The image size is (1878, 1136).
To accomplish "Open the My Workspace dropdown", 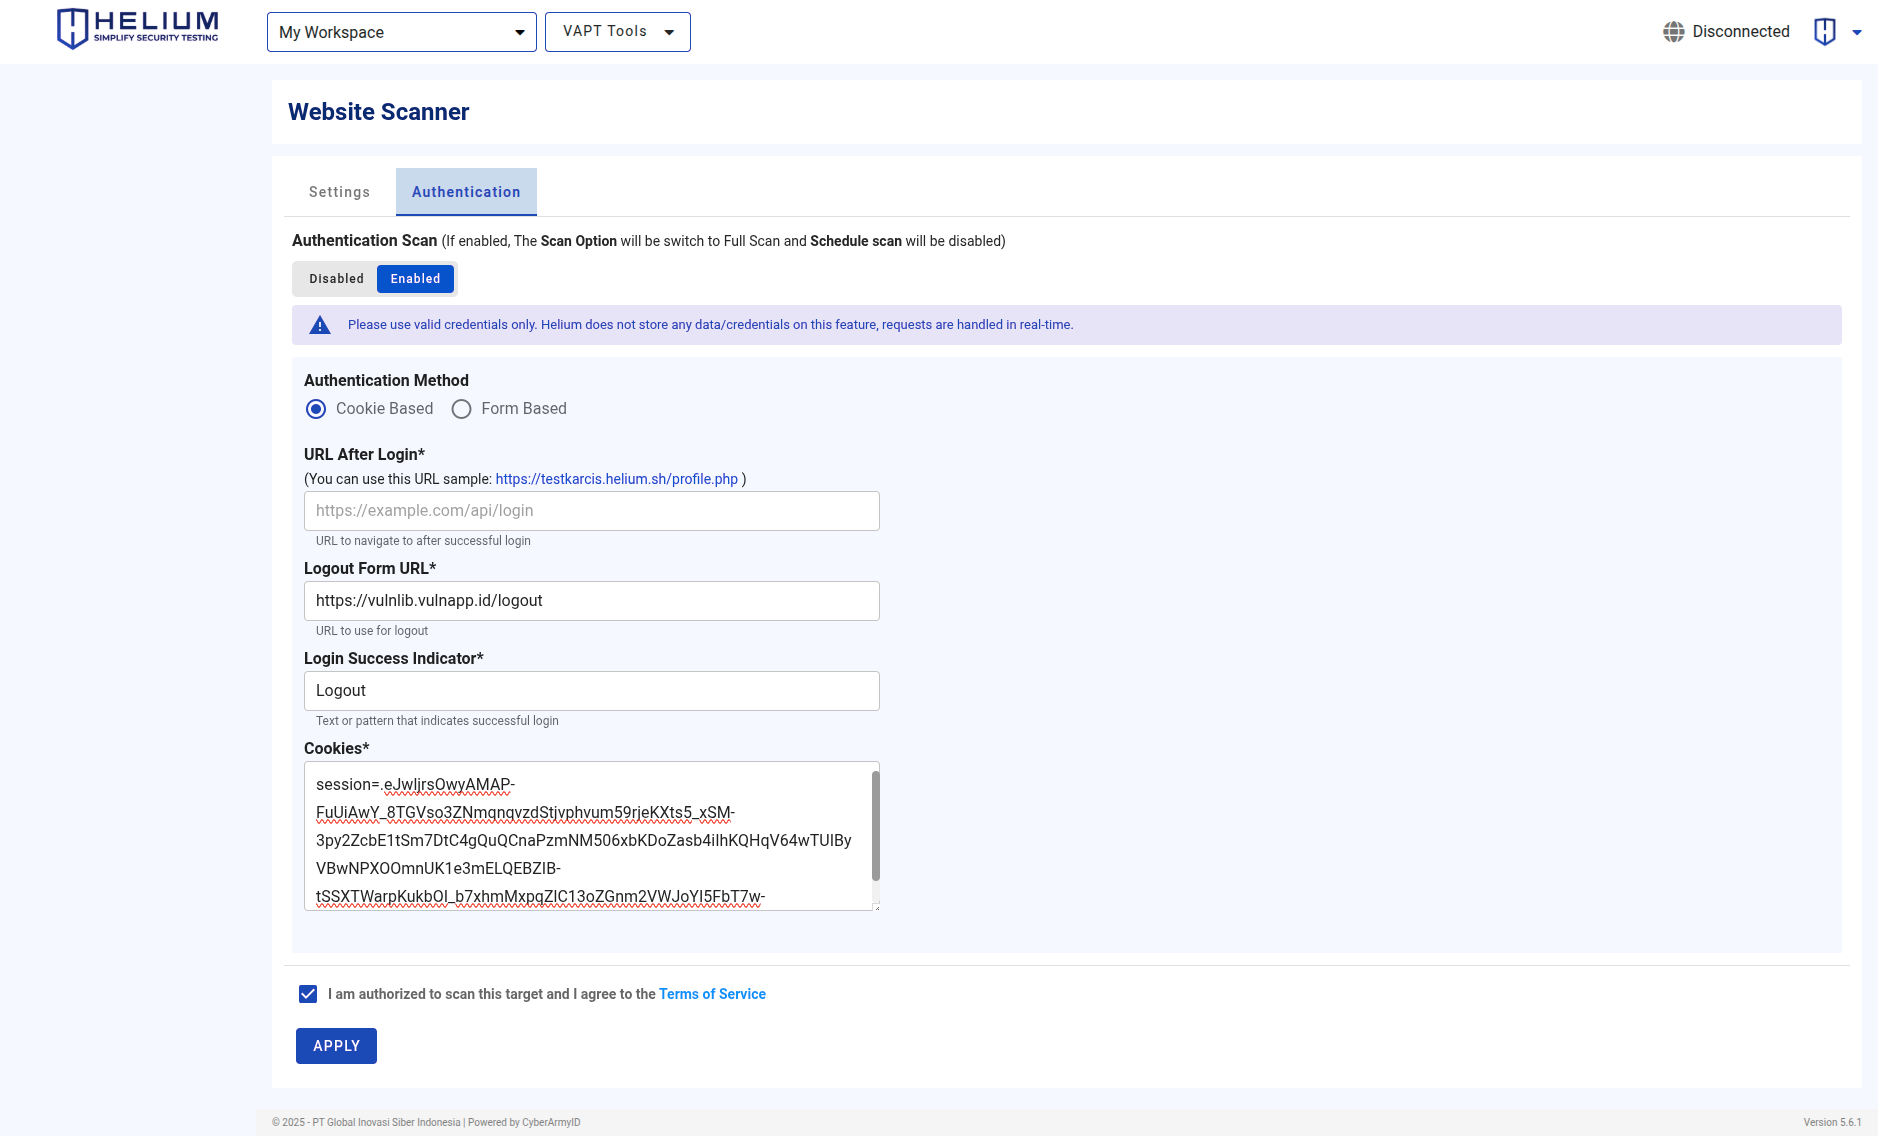I will click(x=401, y=32).
